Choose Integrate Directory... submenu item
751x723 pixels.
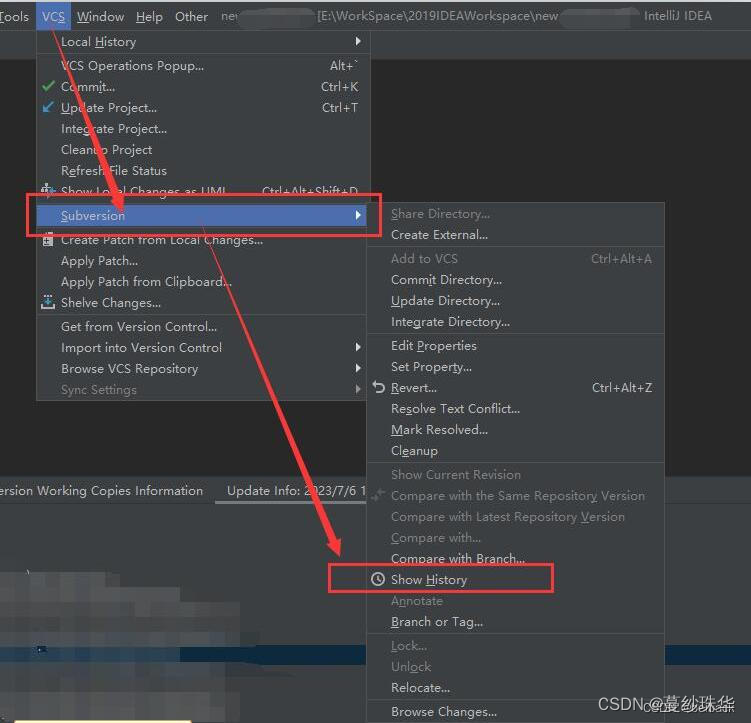pos(515,321)
